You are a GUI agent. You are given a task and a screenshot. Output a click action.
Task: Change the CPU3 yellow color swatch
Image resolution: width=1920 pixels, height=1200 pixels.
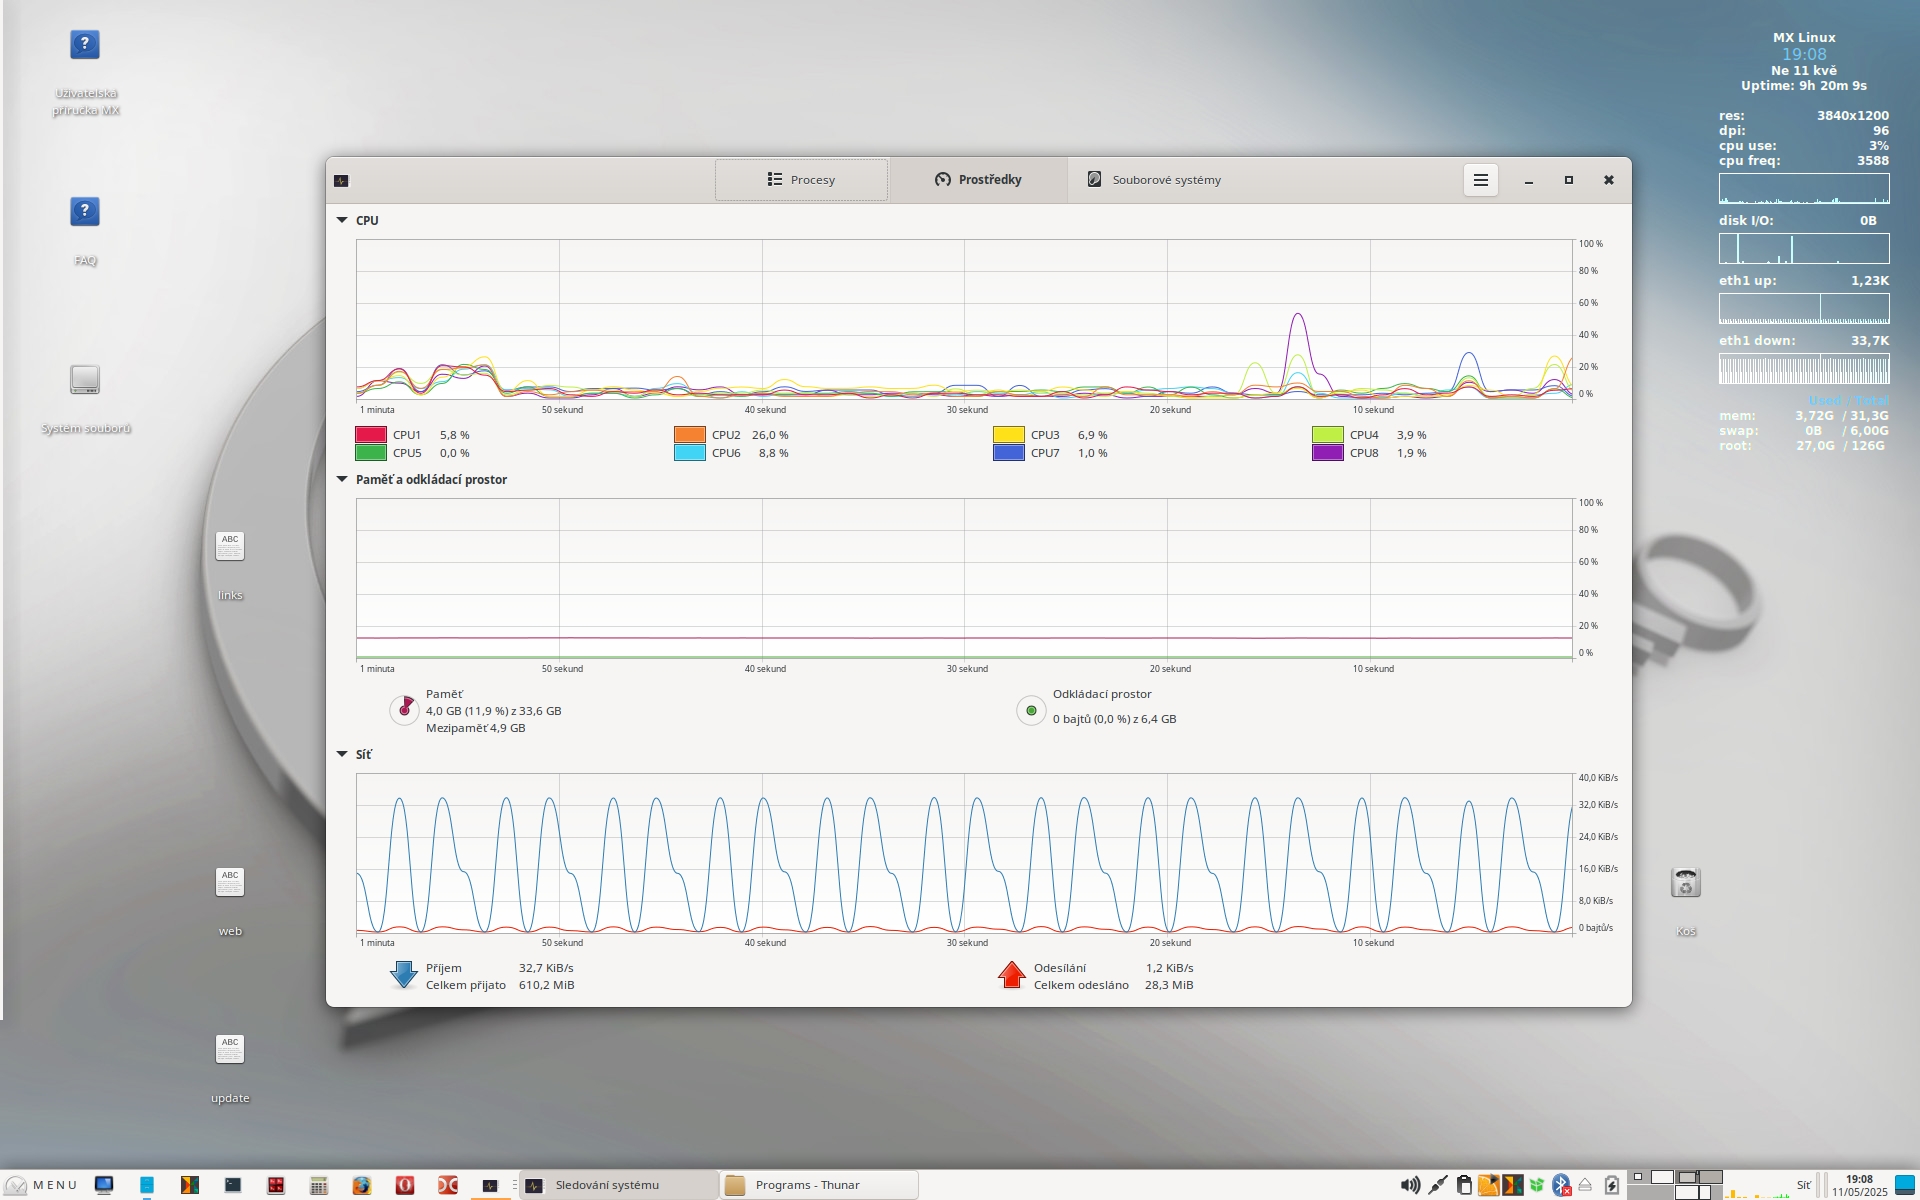point(1008,435)
